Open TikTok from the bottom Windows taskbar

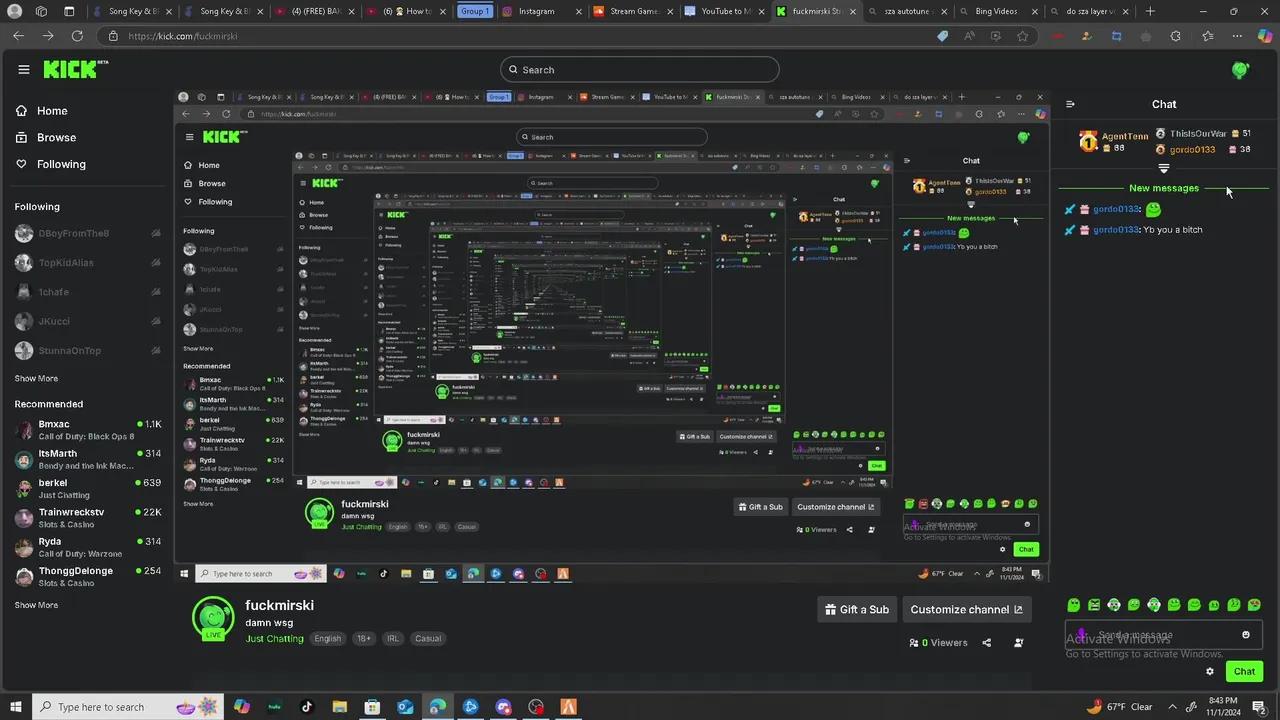pos(307,707)
